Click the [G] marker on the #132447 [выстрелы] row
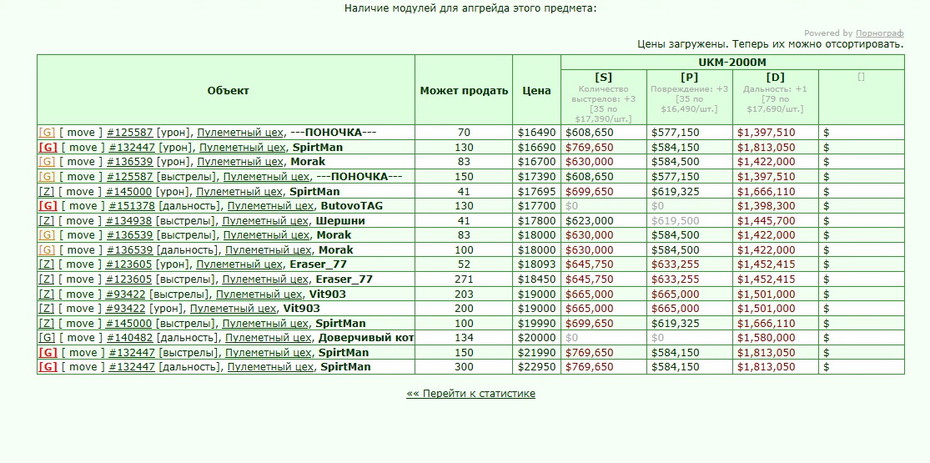Screen dimensions: 930x463 coord(47,353)
